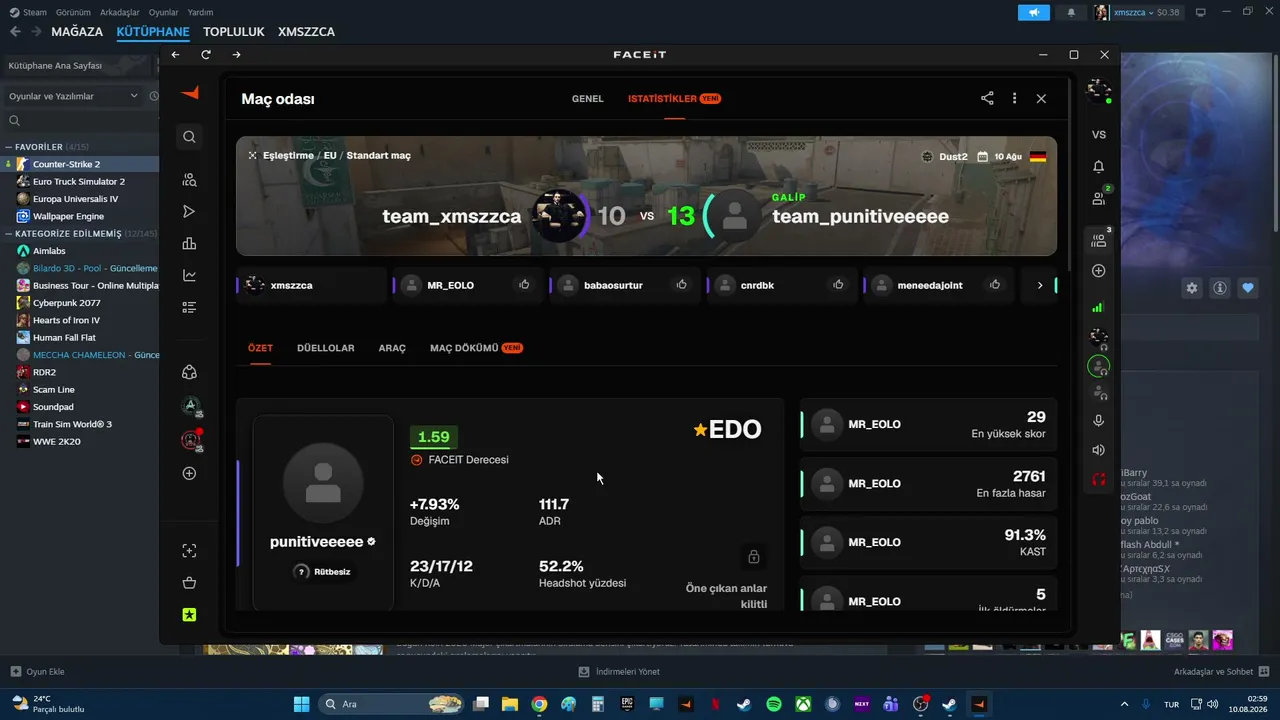This screenshot has height=720, width=1280.
Task: Disconnect voice with the red headset icon
Action: tap(1099, 479)
